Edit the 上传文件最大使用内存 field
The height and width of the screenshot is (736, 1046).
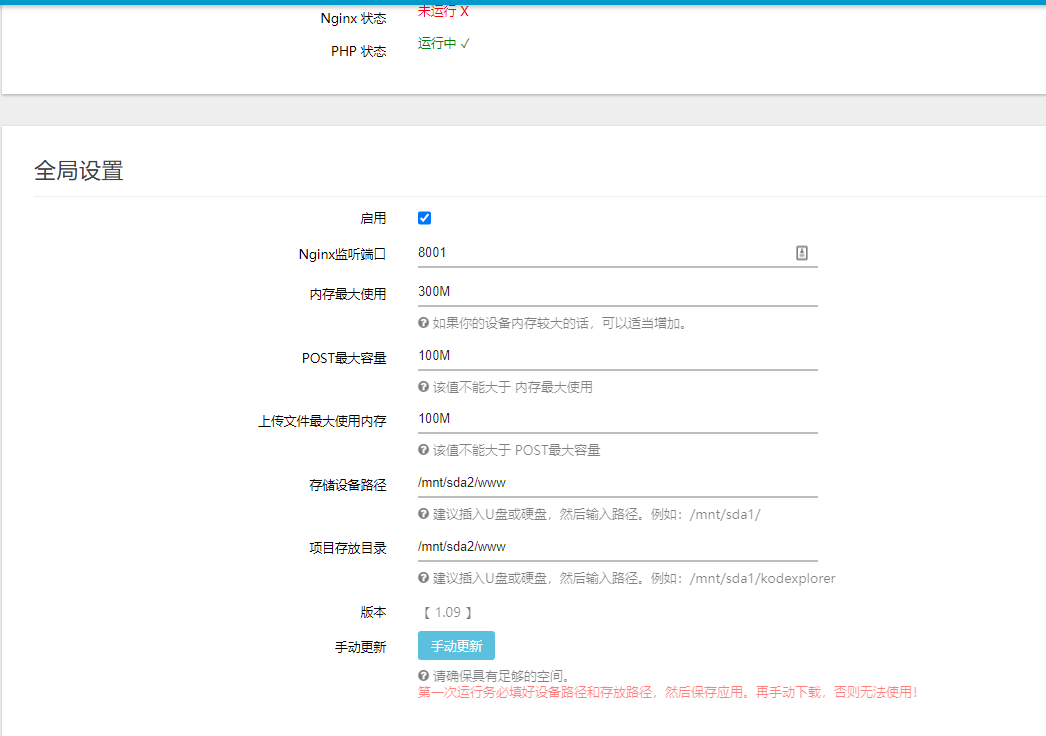(617, 418)
